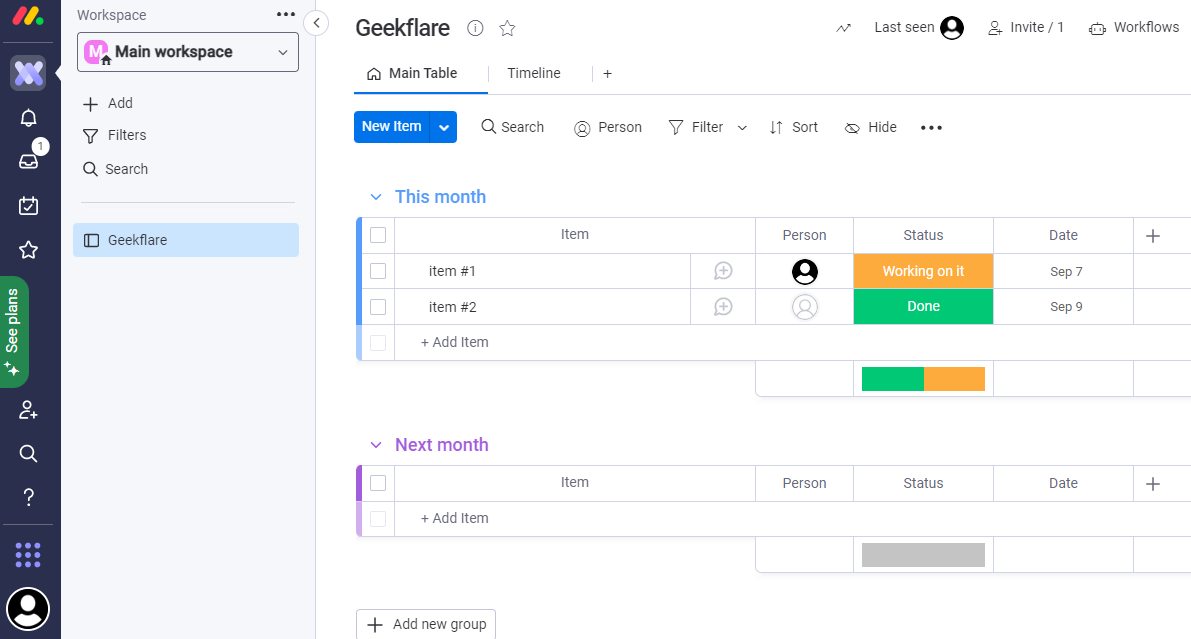The width and height of the screenshot is (1191, 639).
Task: Star the Geekflare board as favorite
Action: (x=507, y=28)
